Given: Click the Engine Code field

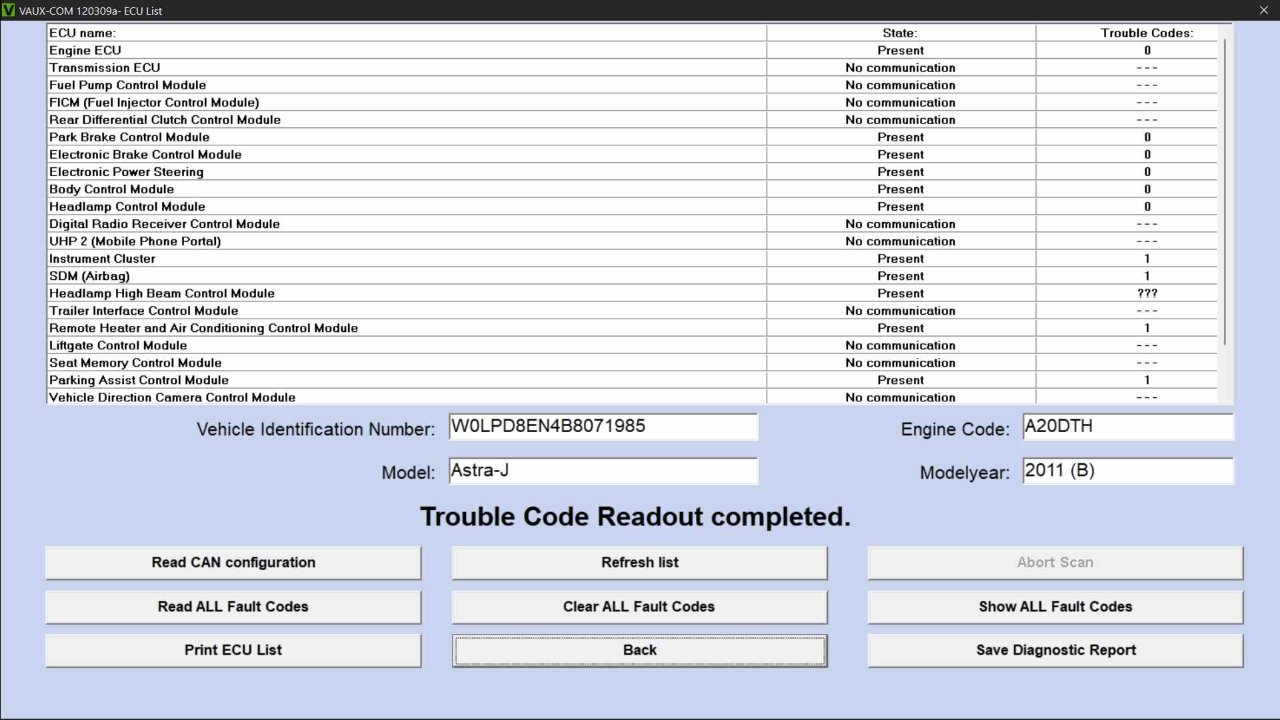Looking at the screenshot, I should click(1127, 427).
